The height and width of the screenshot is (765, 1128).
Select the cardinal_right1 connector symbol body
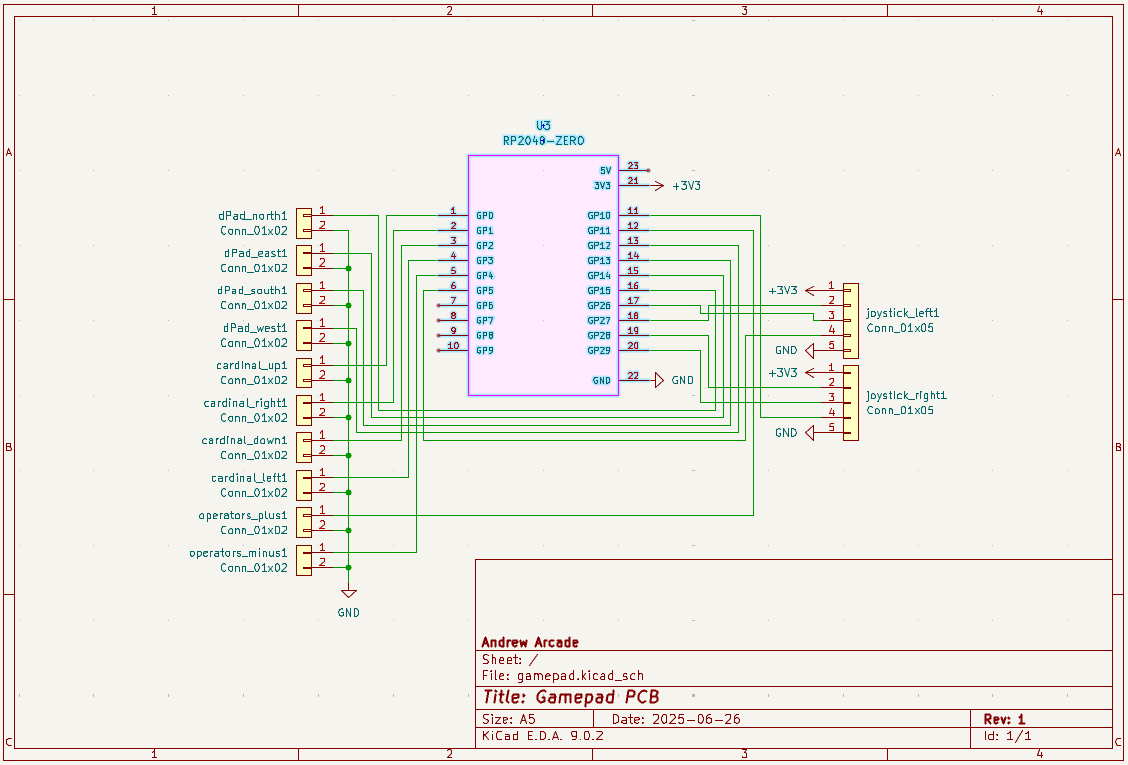tap(304, 410)
